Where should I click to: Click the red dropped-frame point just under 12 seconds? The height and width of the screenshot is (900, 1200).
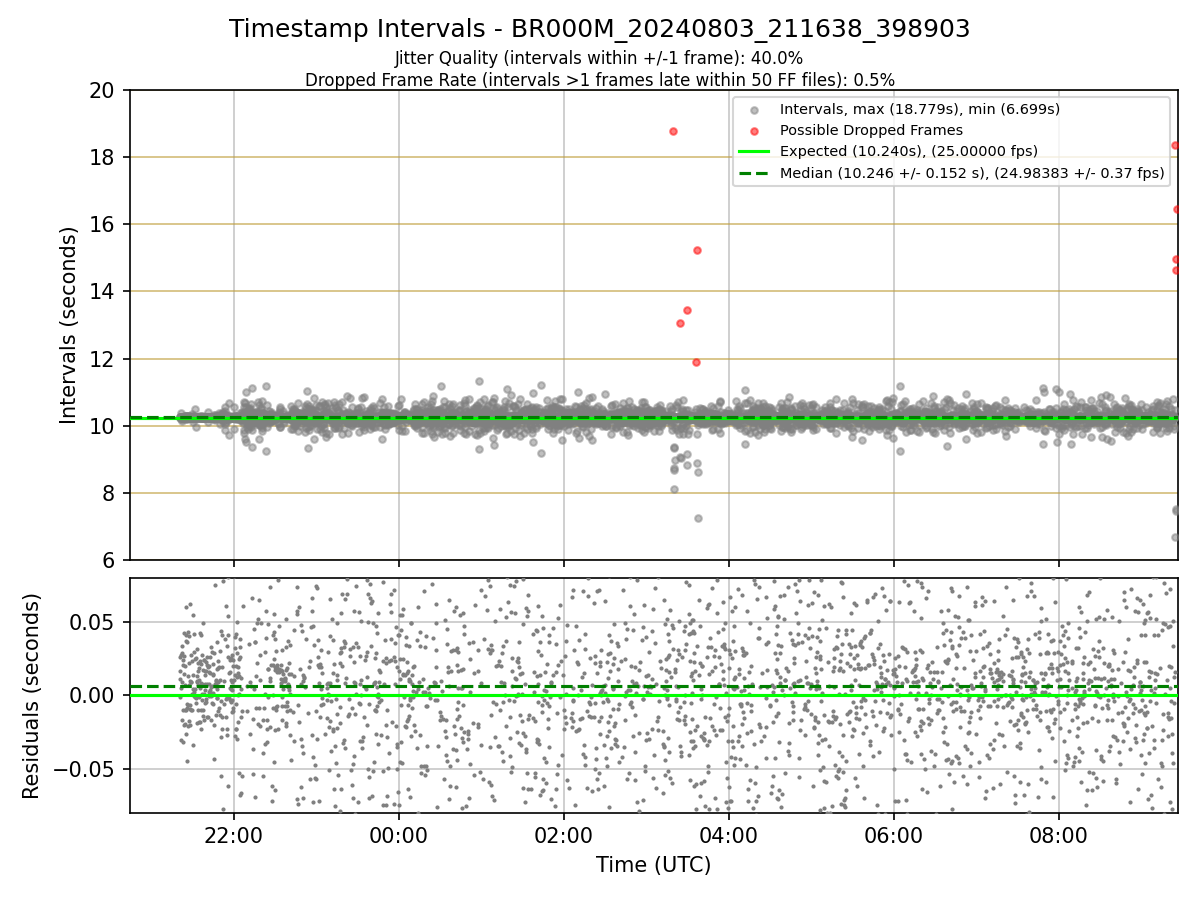[696, 362]
